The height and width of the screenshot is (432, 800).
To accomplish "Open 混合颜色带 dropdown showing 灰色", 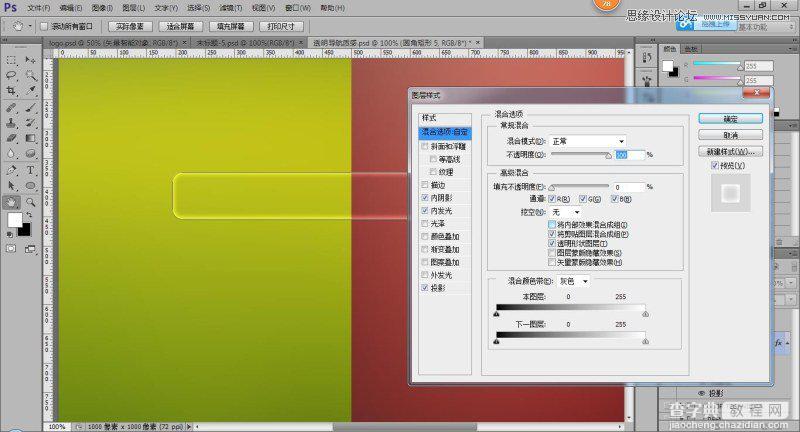I will pos(574,281).
